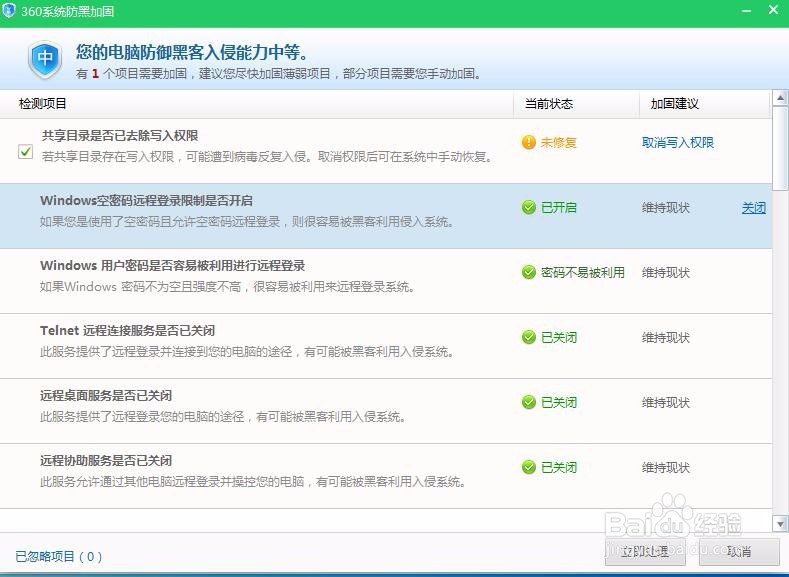Click the 取消写入权限 link
Viewport: 789px width, 577px height.
(678, 143)
